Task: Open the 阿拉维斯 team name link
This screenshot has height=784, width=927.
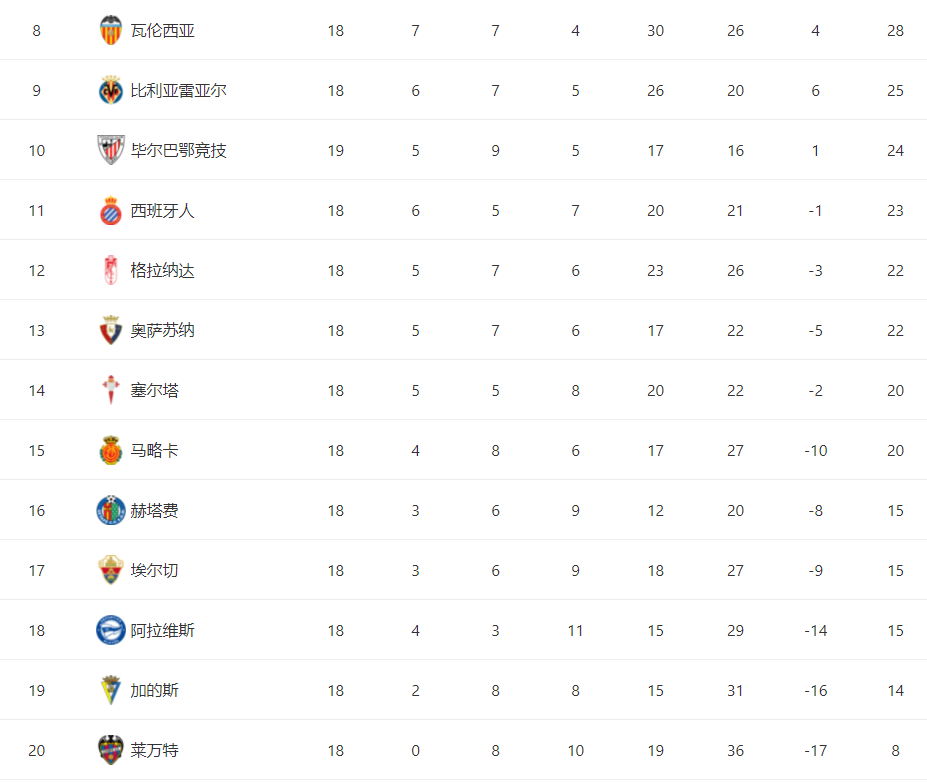Action: pos(163,631)
